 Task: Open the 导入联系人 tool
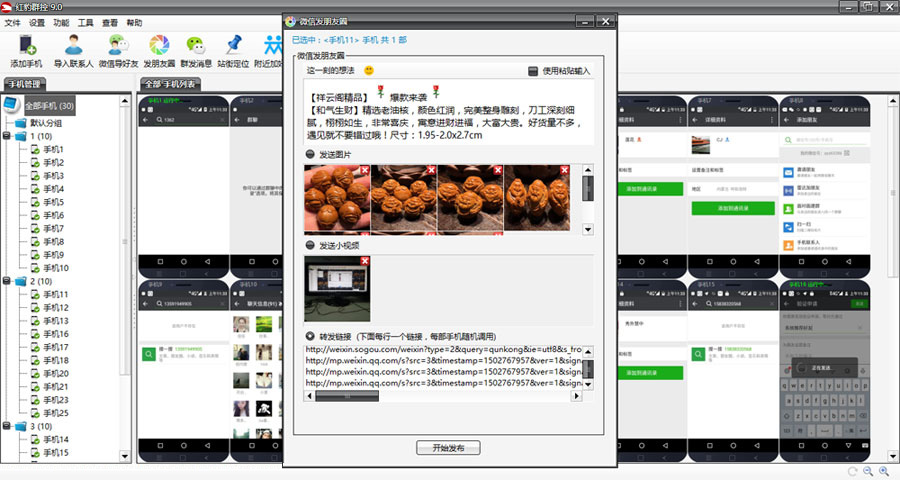pos(73,45)
